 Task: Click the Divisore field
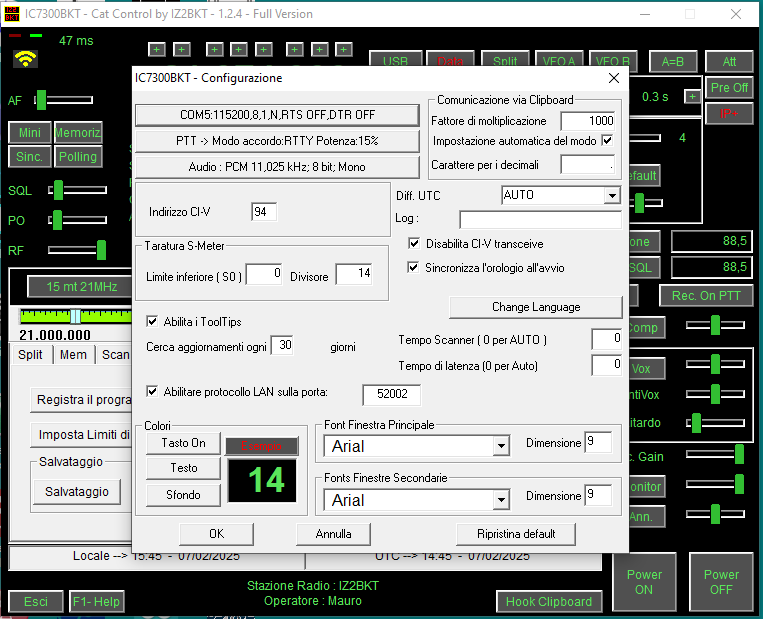coord(354,274)
